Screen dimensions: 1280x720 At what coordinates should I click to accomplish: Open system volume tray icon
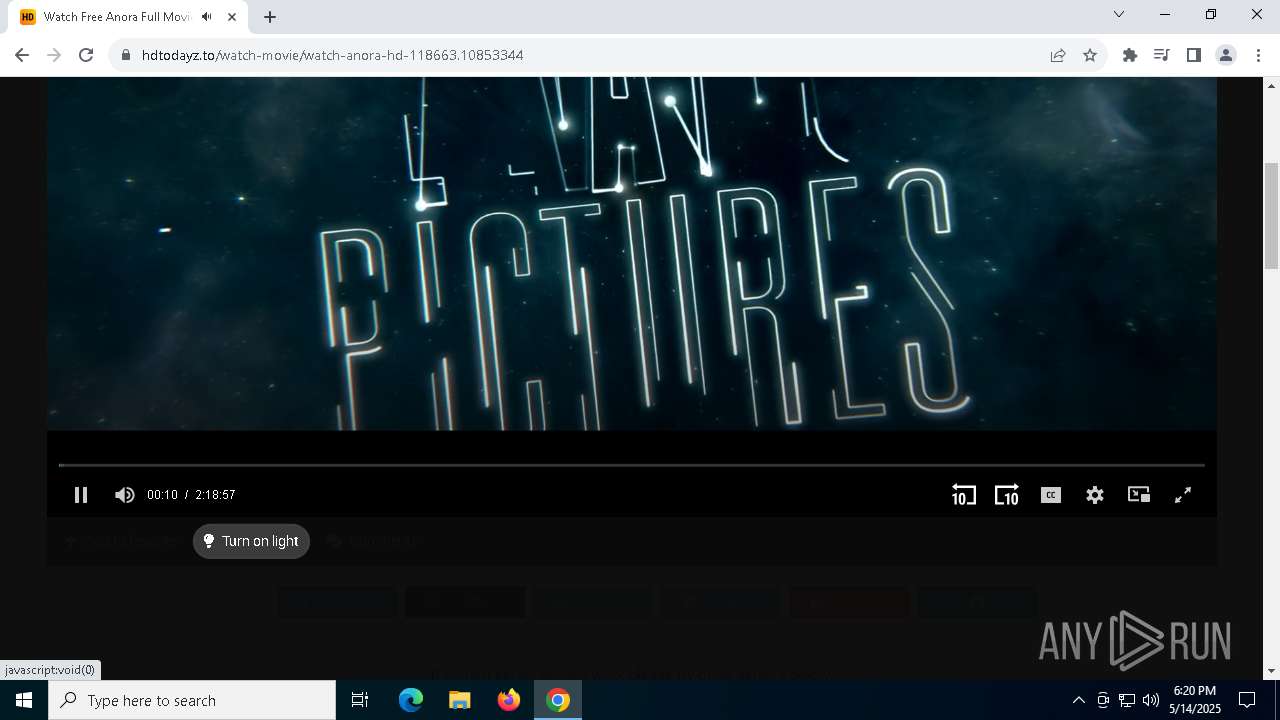1151,700
